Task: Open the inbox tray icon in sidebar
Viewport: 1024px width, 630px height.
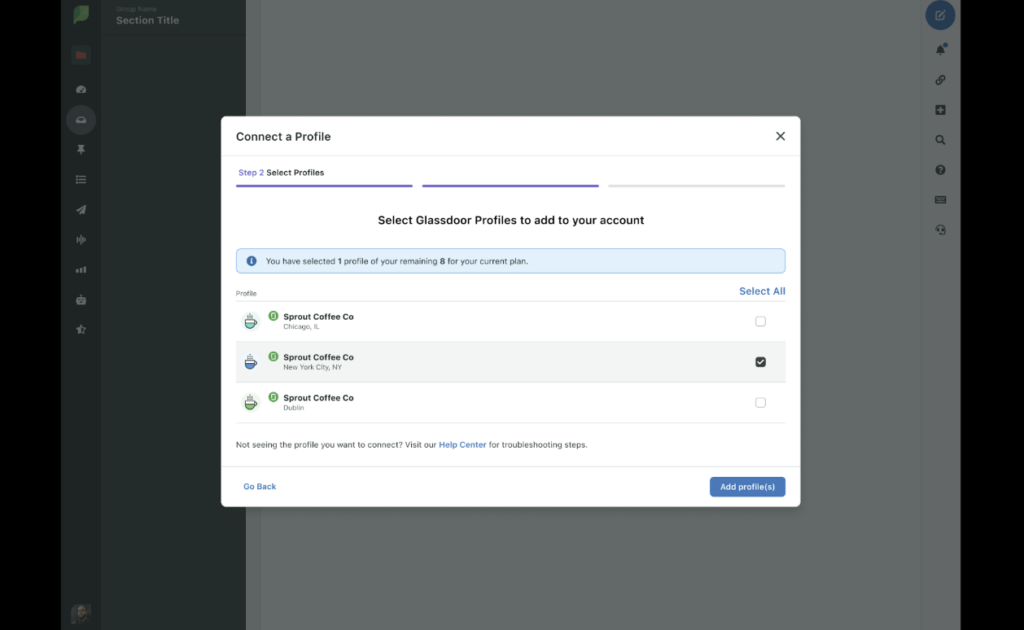Action: coord(81,120)
